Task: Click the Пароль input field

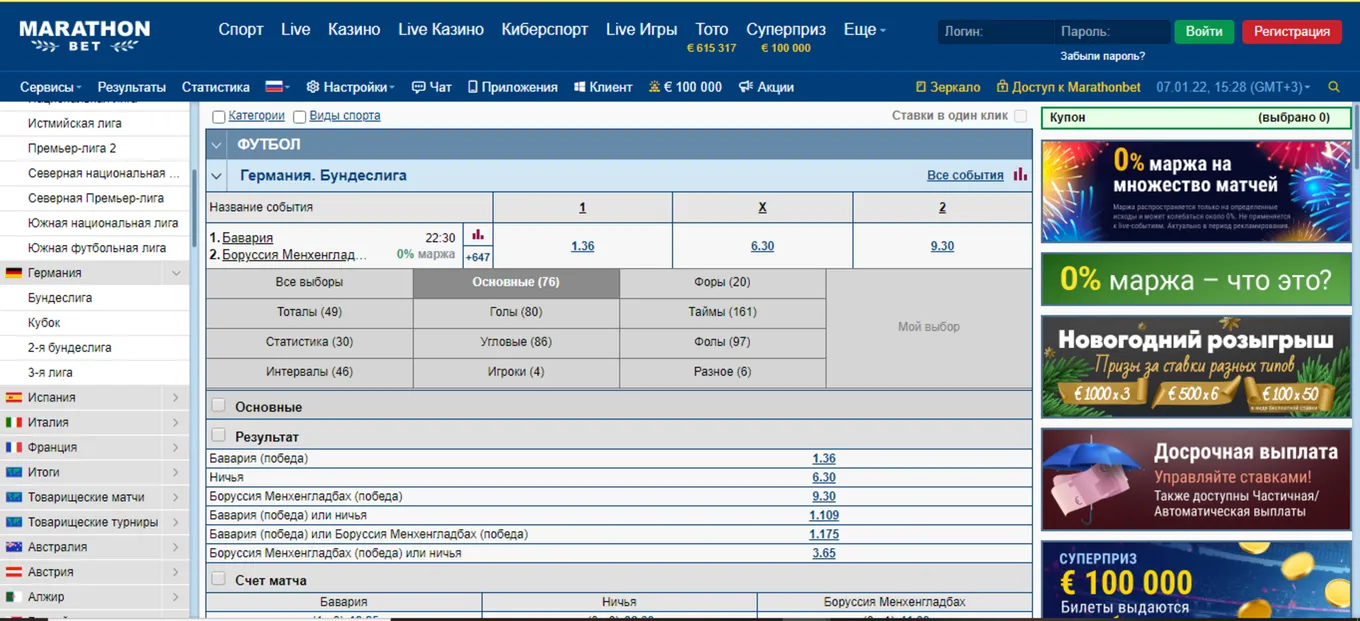Action: coord(1112,32)
